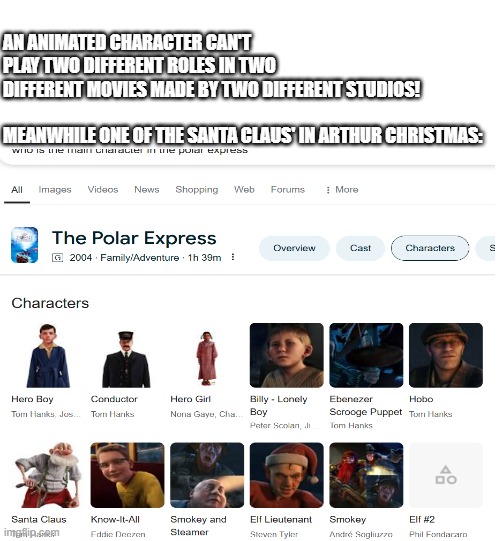The width and height of the screenshot is (500, 541).
Task: Expand the More search filters menu
Action: tap(342, 189)
